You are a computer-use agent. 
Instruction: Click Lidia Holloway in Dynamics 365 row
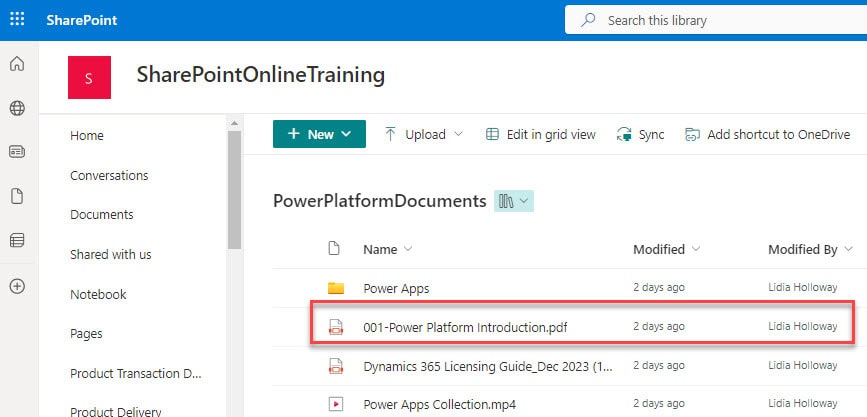point(802,365)
